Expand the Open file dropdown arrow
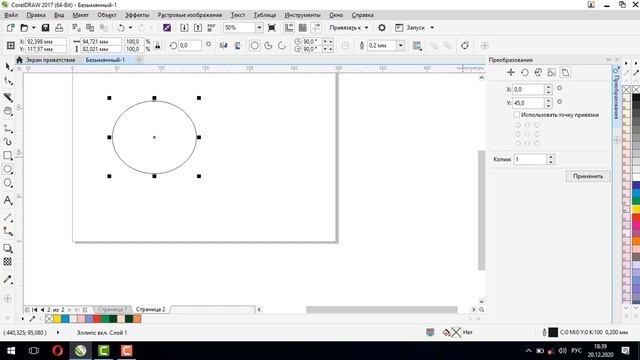The height and width of the screenshot is (360, 640). pos(33,28)
